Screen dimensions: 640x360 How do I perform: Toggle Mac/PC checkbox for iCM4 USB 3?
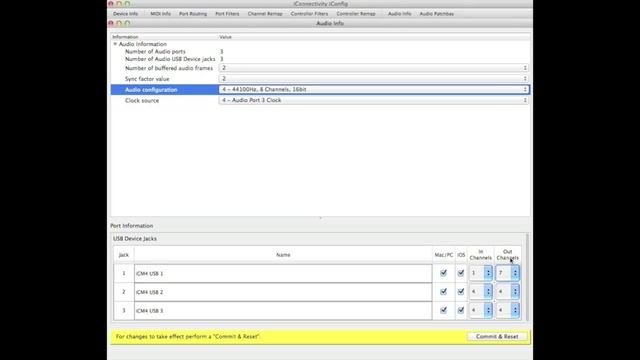(443, 311)
